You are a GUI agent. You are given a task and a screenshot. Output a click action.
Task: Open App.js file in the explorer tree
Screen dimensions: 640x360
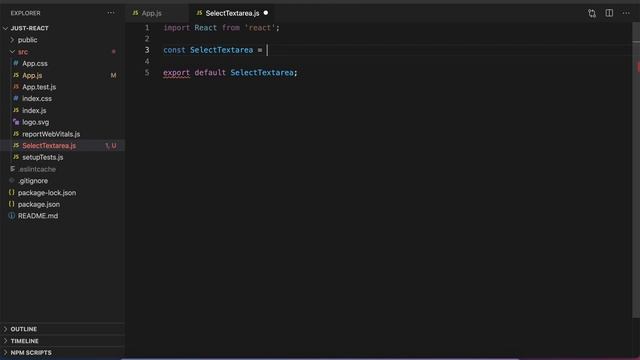32,75
